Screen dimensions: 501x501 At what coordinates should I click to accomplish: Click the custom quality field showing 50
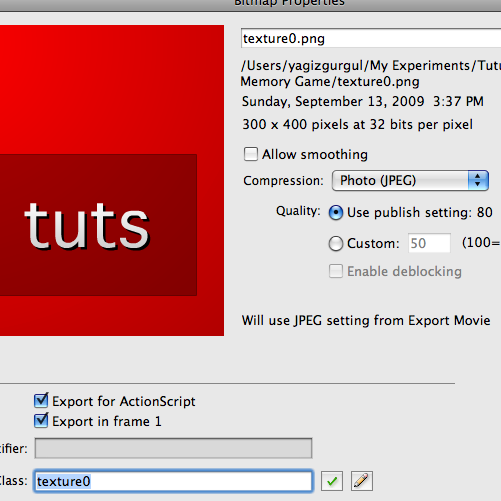[429, 243]
